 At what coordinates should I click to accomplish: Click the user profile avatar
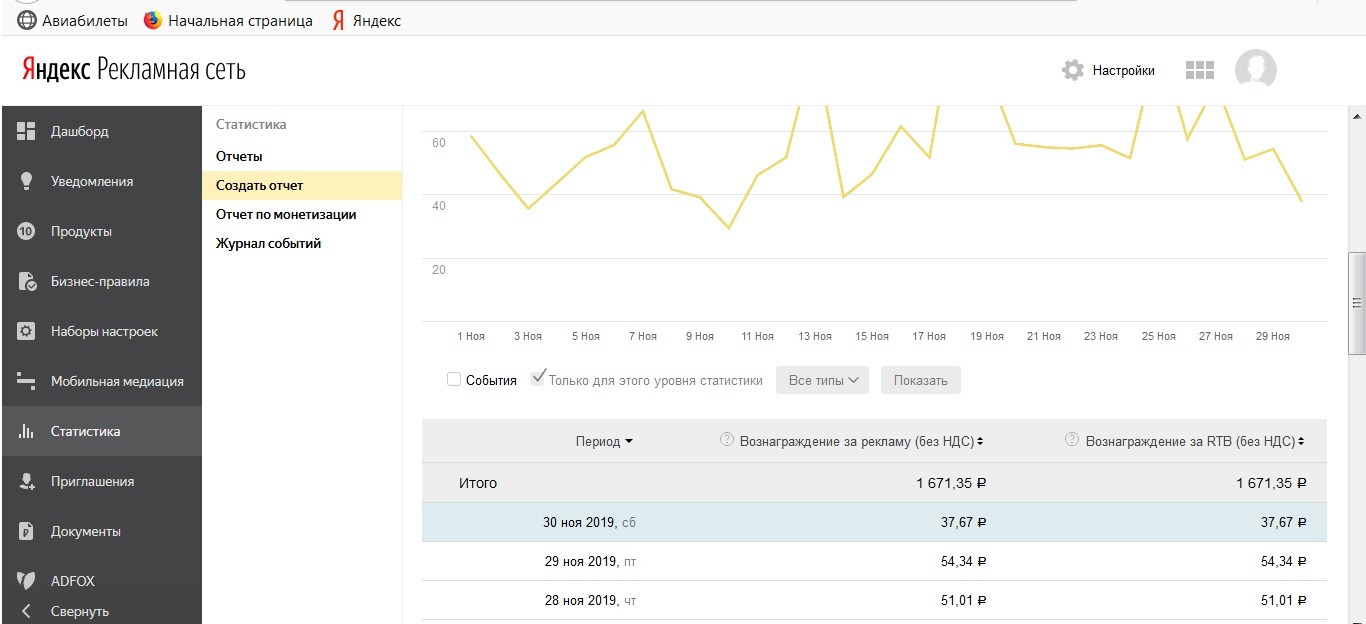[x=1255, y=70]
